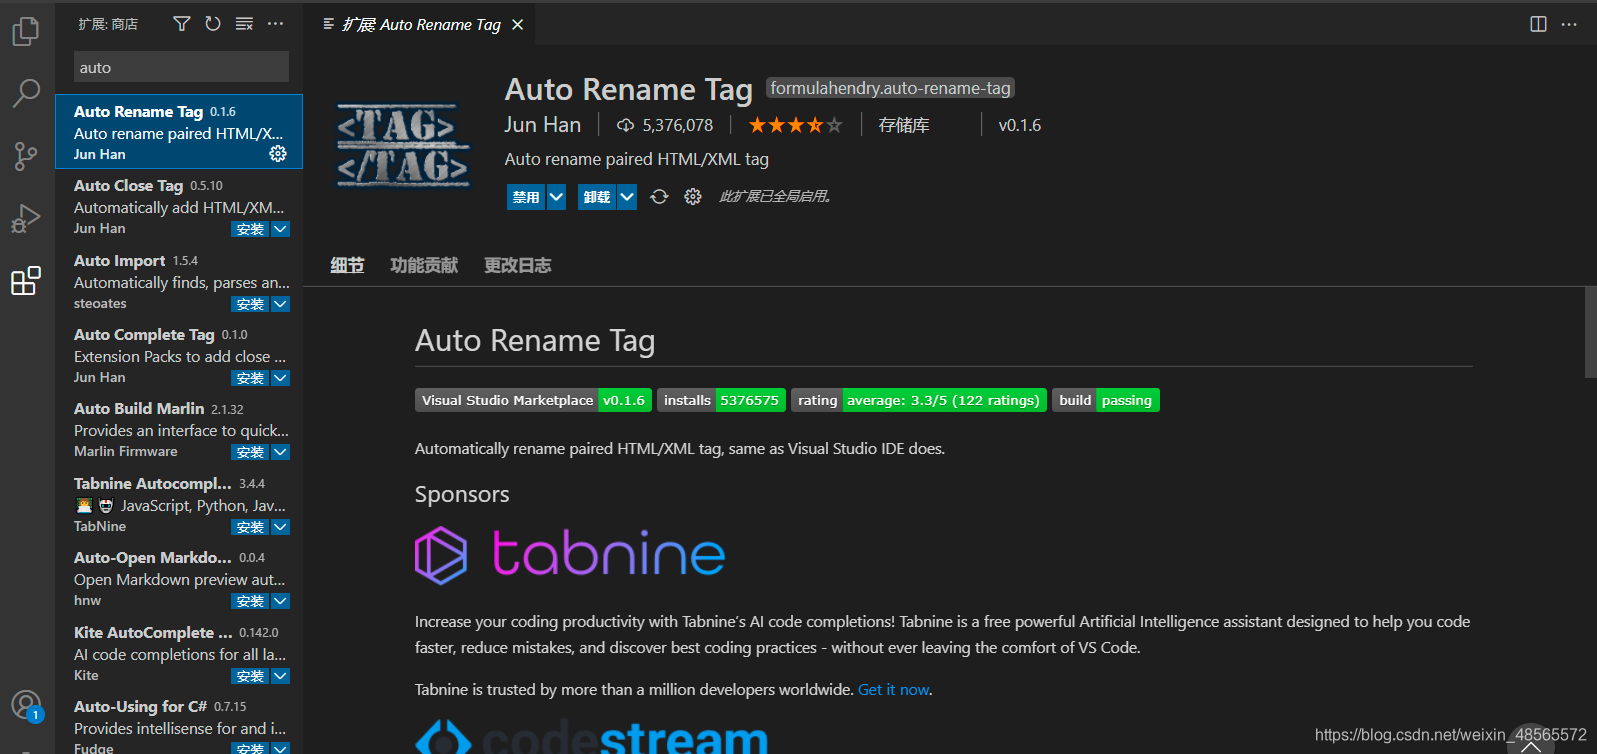Click the extension details vertical scrollbar
The image size is (1597, 754).
tap(1590, 333)
